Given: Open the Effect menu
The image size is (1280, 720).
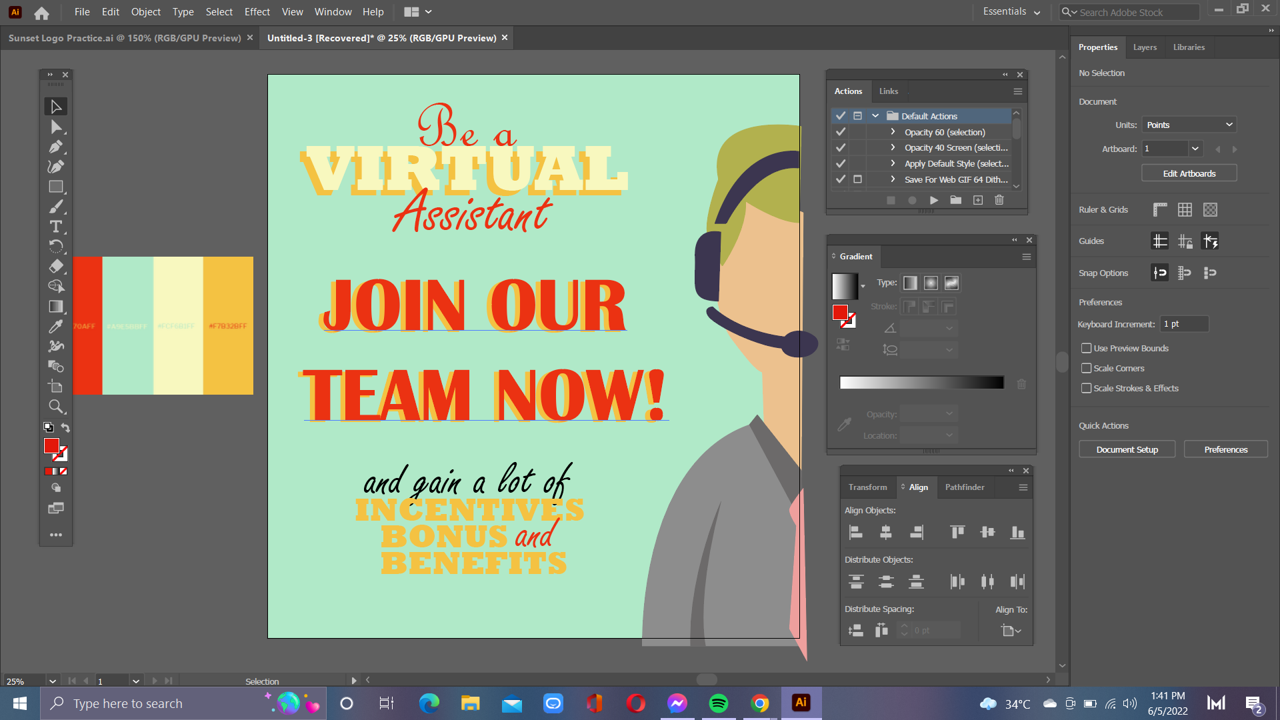Looking at the screenshot, I should [x=257, y=12].
